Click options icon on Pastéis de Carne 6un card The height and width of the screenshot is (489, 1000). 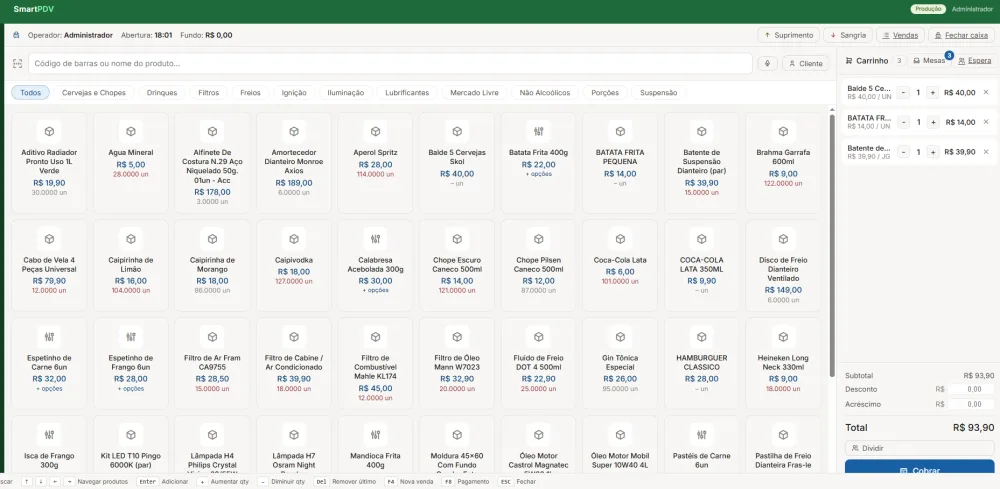pyautogui.click(x=702, y=435)
